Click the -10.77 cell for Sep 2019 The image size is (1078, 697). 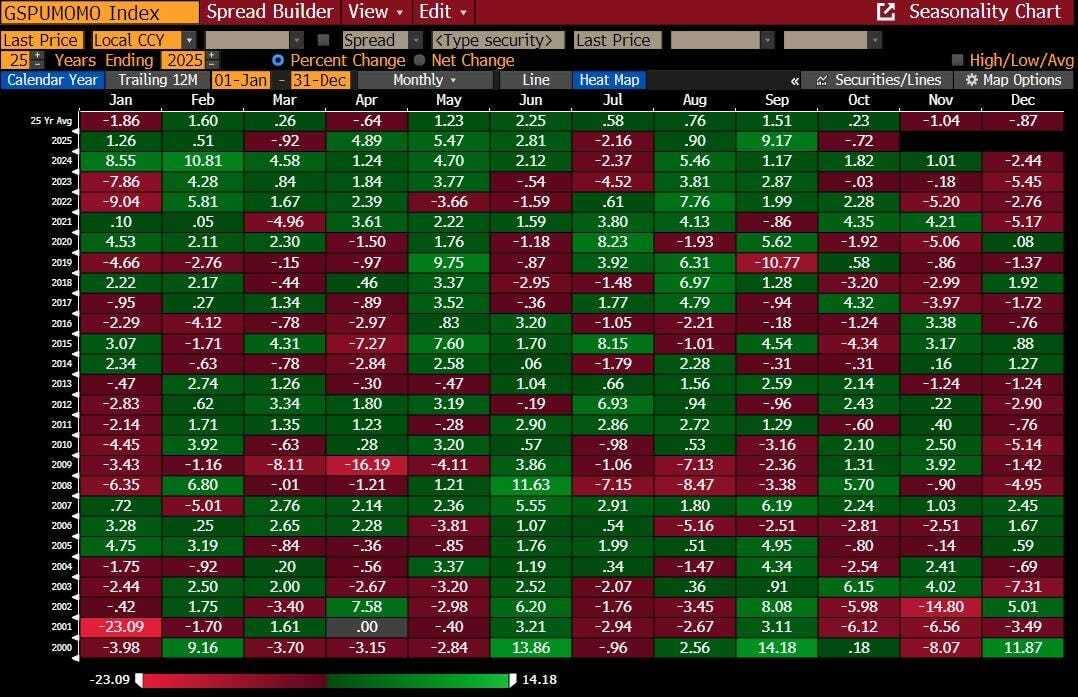776,263
